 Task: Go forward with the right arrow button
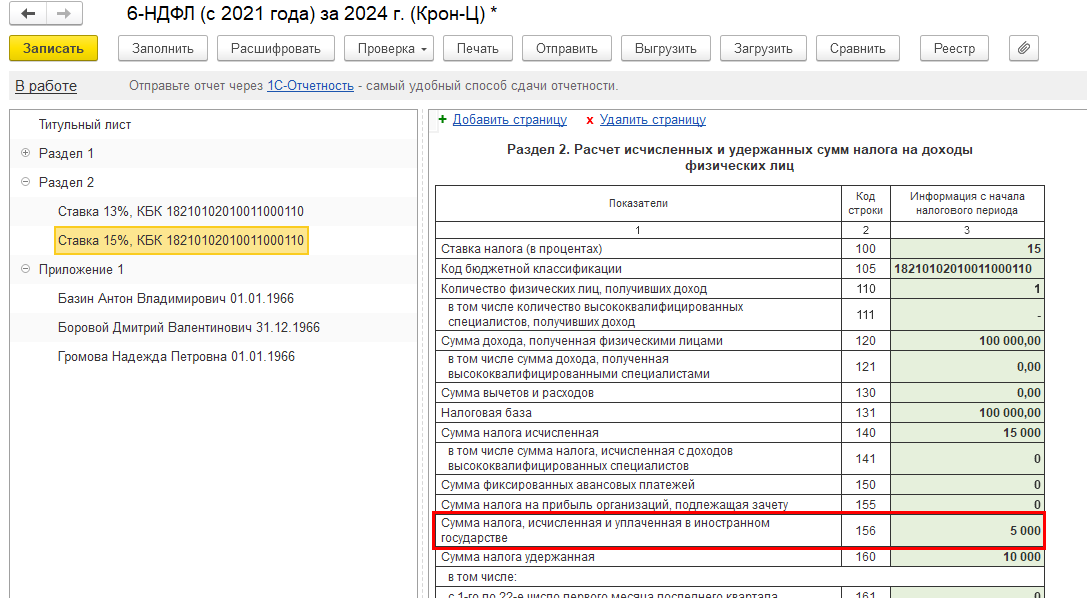point(64,13)
